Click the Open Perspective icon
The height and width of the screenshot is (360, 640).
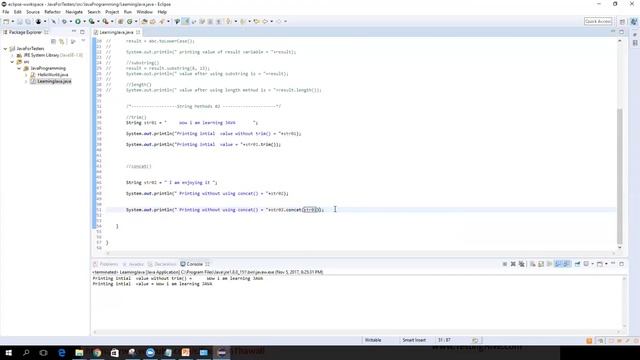(622, 21)
